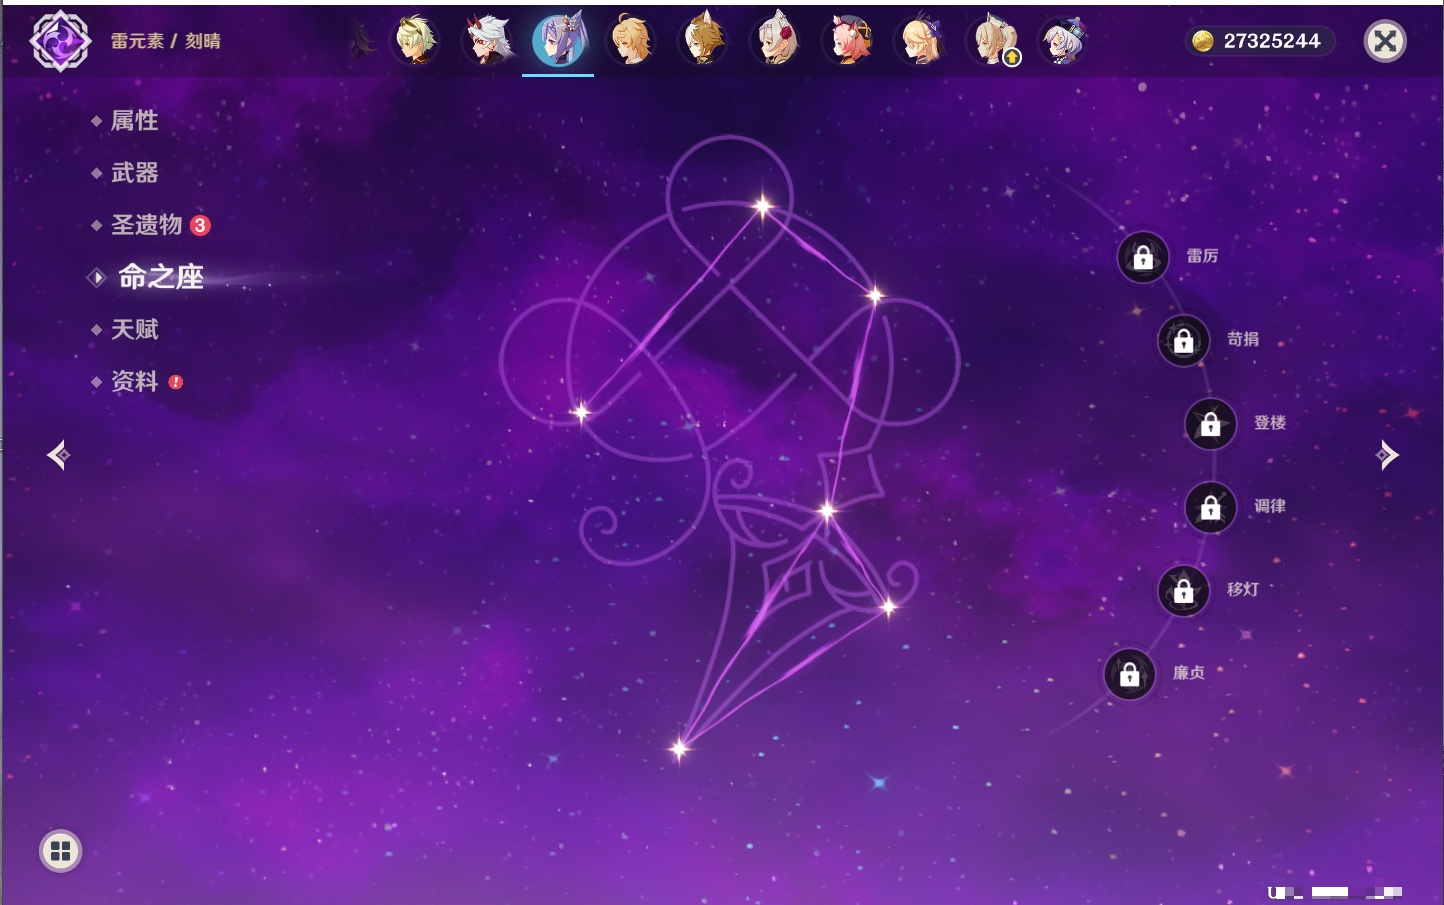1444x905 pixels.
Task: Click the red exclamation badge on 资料
Action: (x=176, y=382)
